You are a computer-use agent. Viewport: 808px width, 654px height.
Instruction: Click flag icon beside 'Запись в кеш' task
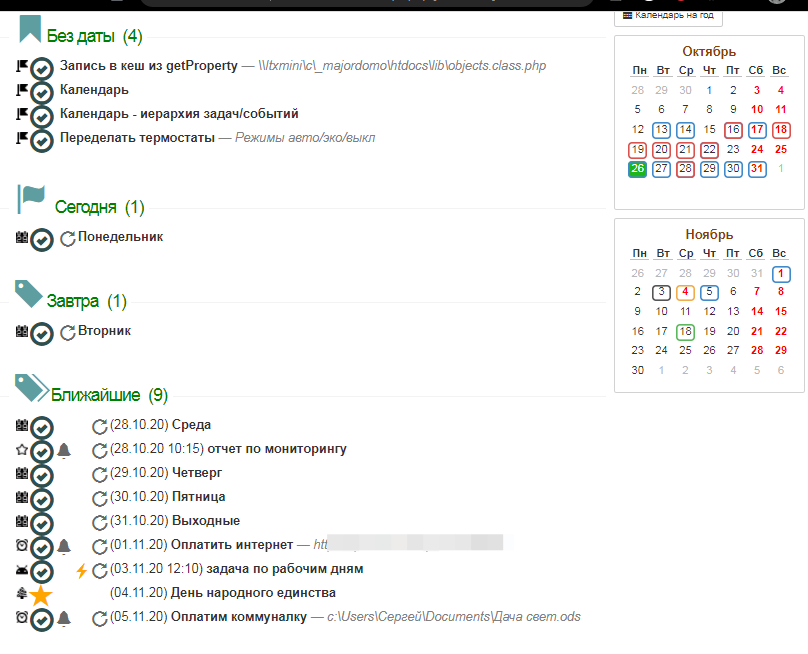(22, 66)
